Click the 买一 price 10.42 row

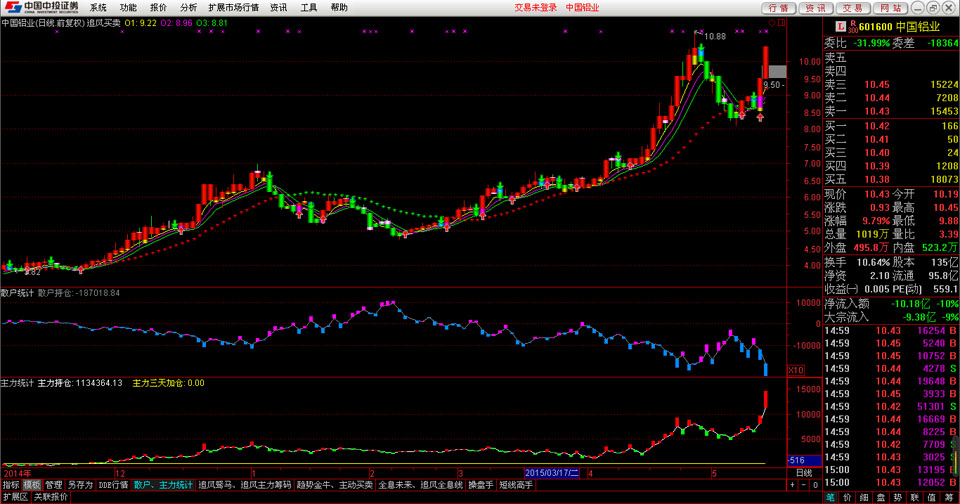891,126
